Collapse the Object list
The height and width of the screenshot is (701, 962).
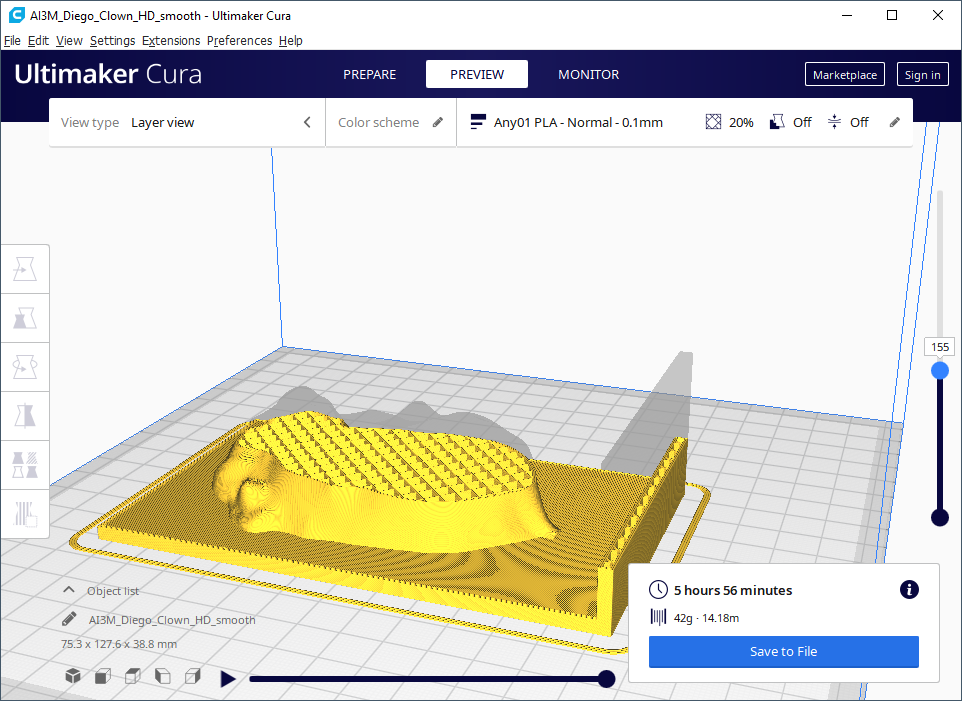pyautogui.click(x=69, y=591)
